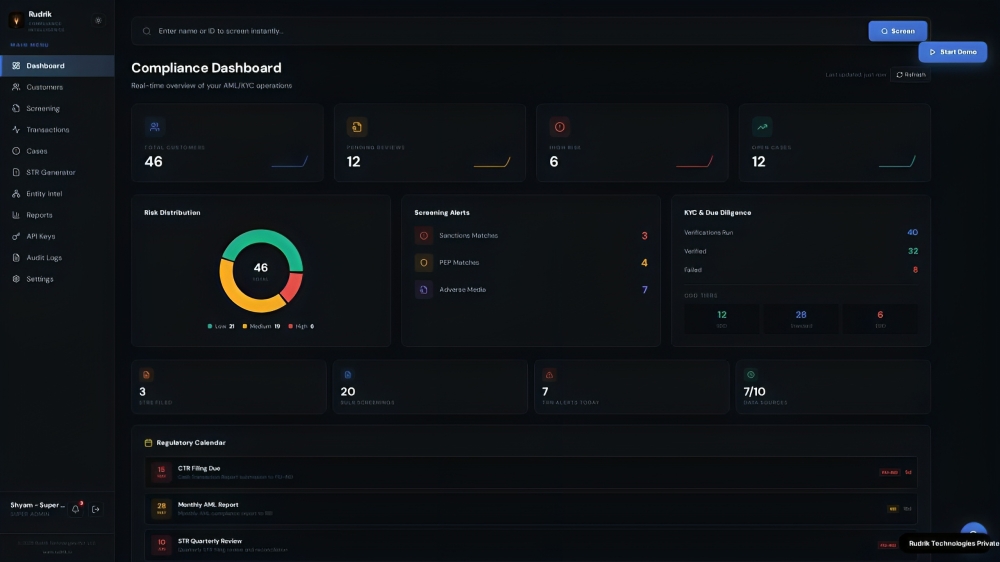Click the date badge 10 for STR Review
Screen dimensions: 1000x562
point(161,545)
